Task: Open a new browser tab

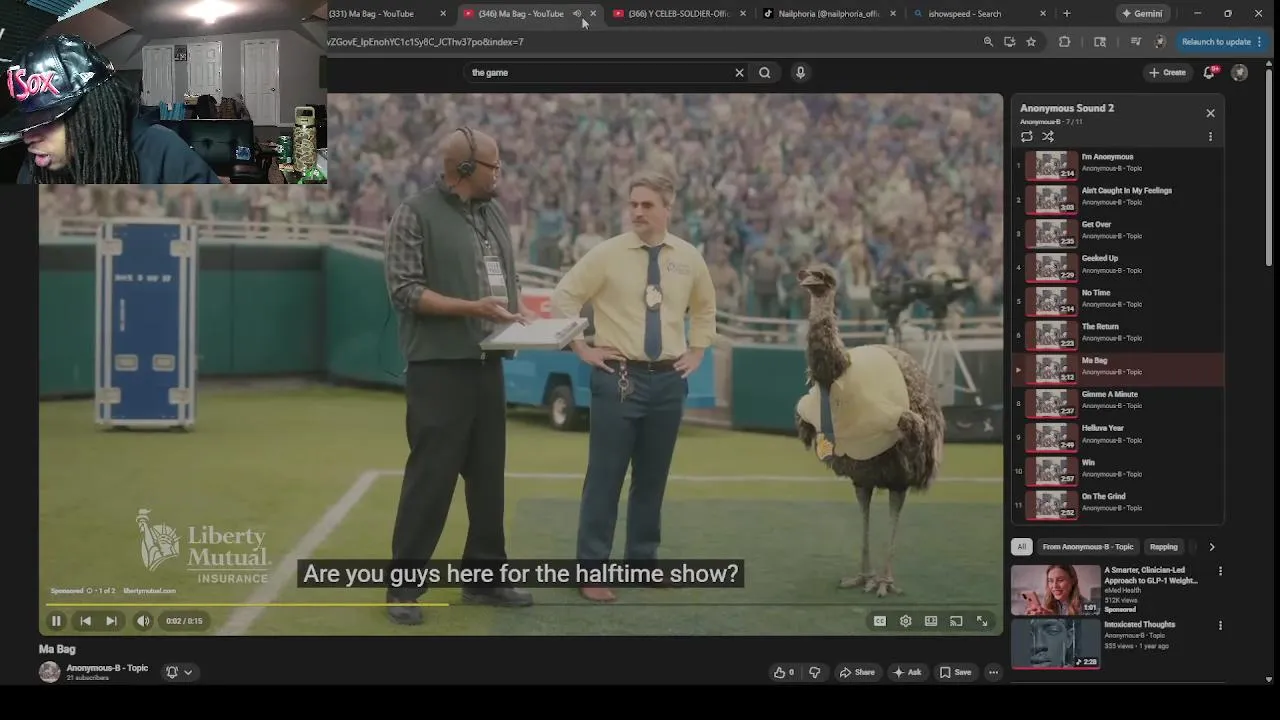Action: 1066,14
